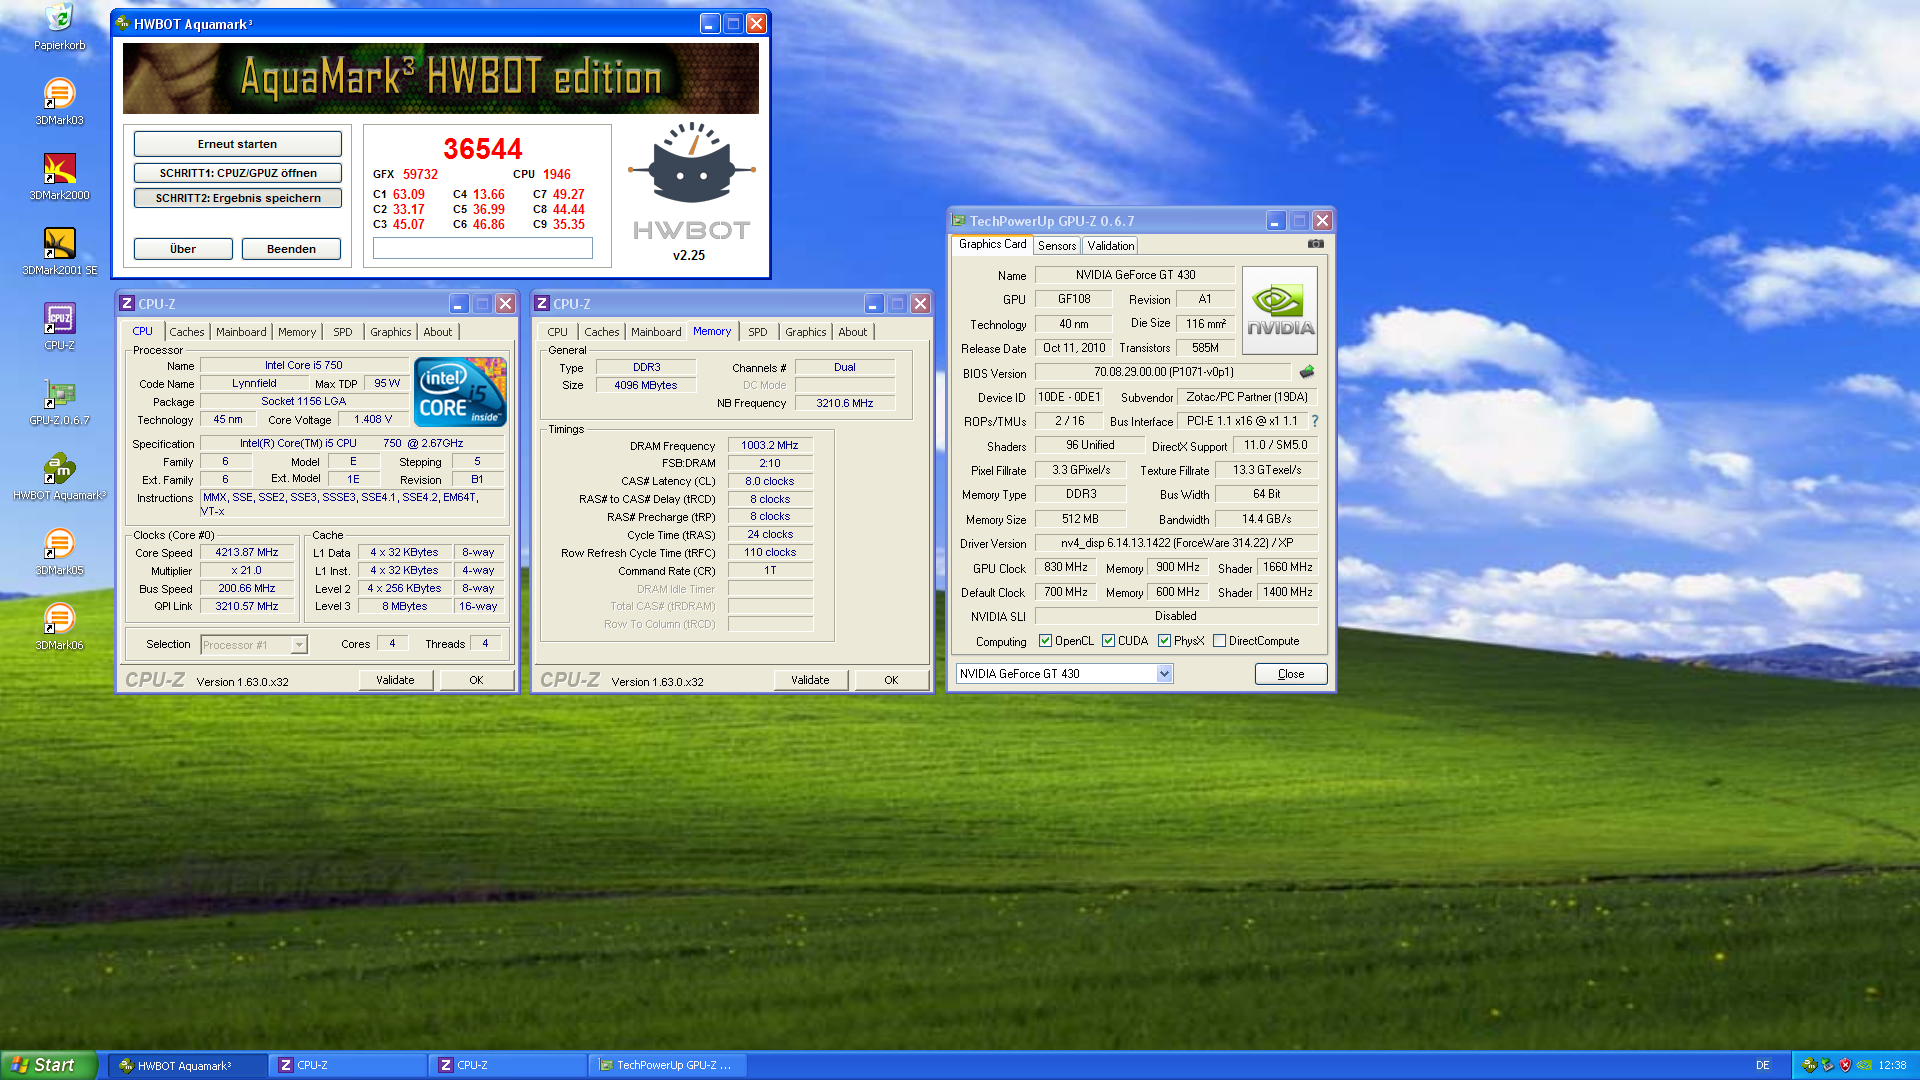Open the 3DMark06 desktop shortcut
Image resolution: width=1920 pixels, height=1080 pixels.
click(59, 627)
